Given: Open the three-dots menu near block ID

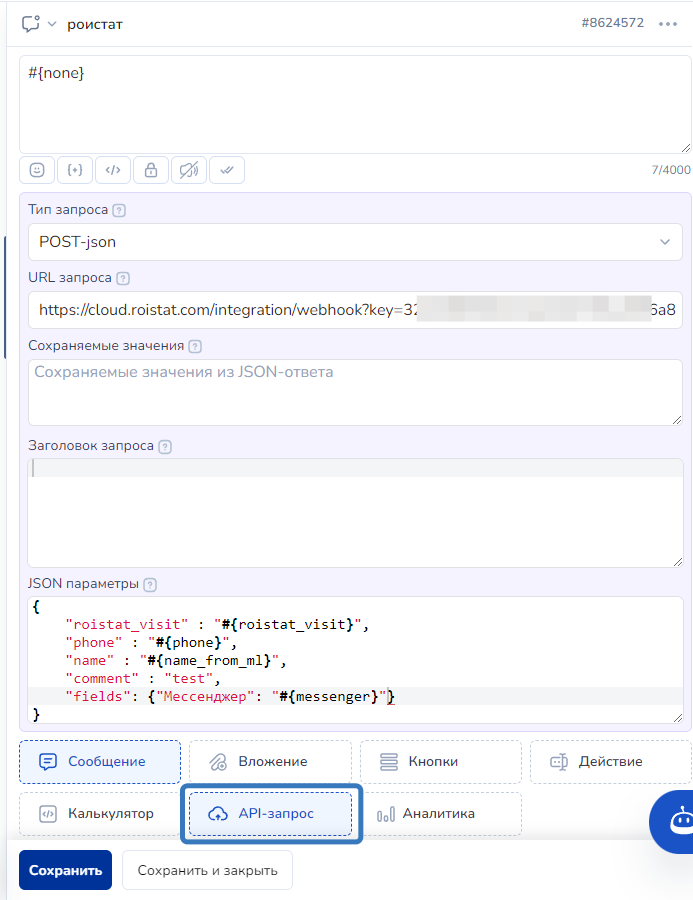Looking at the screenshot, I should pos(668,24).
